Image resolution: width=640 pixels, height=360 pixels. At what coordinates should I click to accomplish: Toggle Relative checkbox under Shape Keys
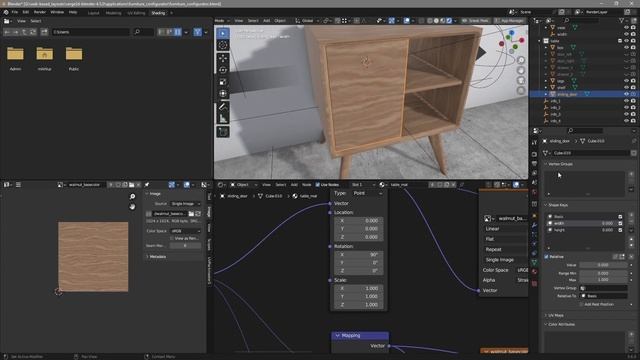(546, 257)
